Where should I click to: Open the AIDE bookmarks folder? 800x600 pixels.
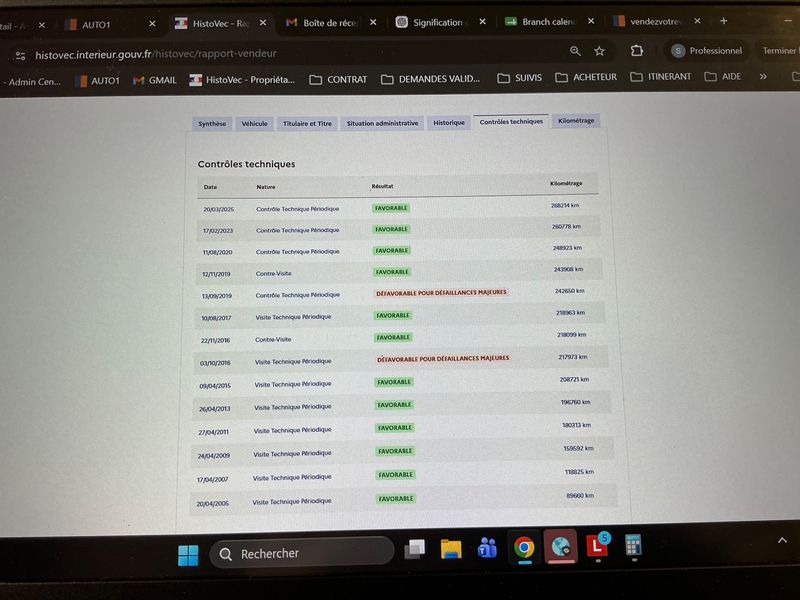click(722, 77)
